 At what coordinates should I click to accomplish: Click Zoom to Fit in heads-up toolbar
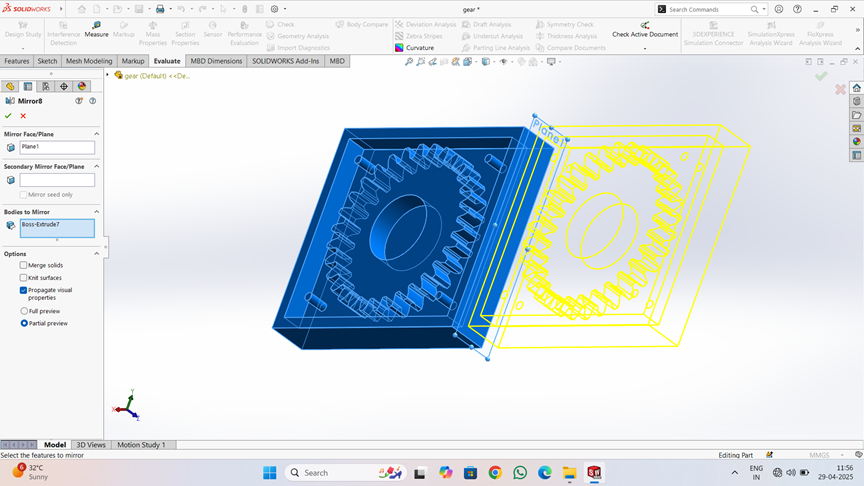(x=409, y=62)
